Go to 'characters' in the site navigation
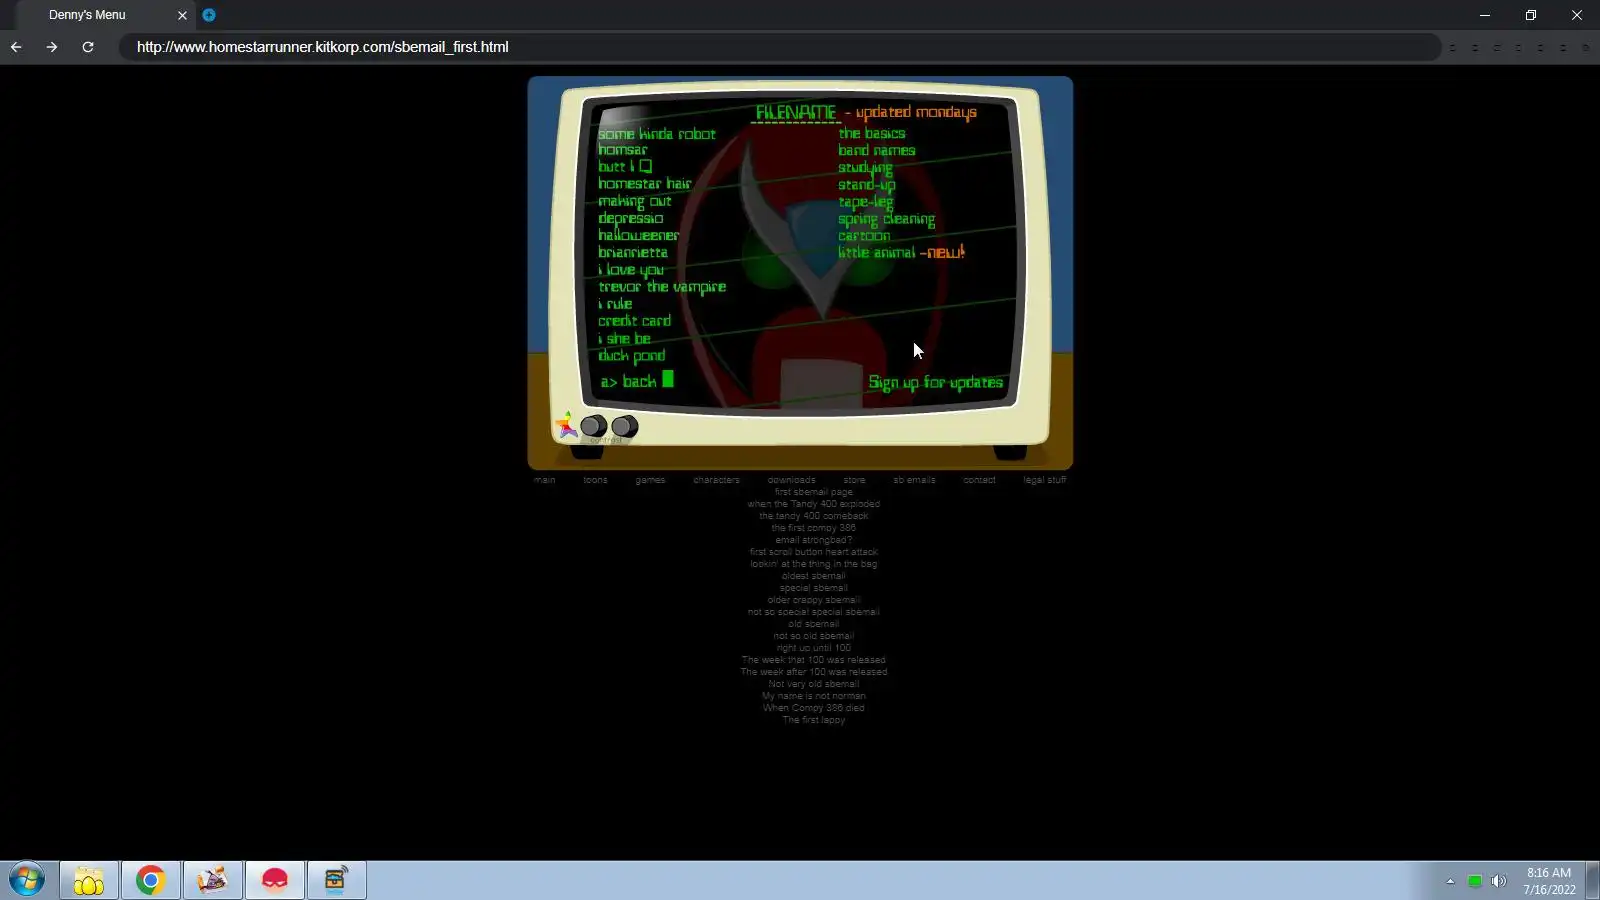 (717, 480)
